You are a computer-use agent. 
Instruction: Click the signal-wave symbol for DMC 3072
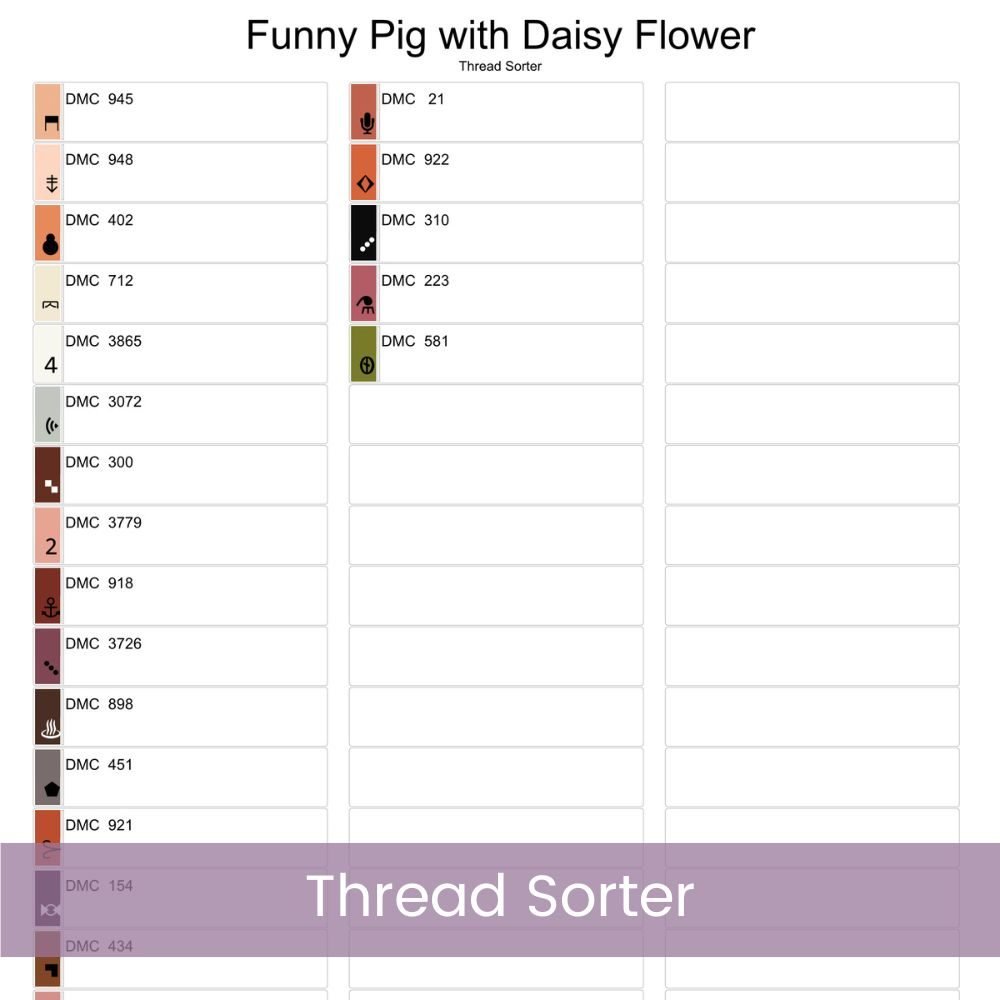[52, 425]
